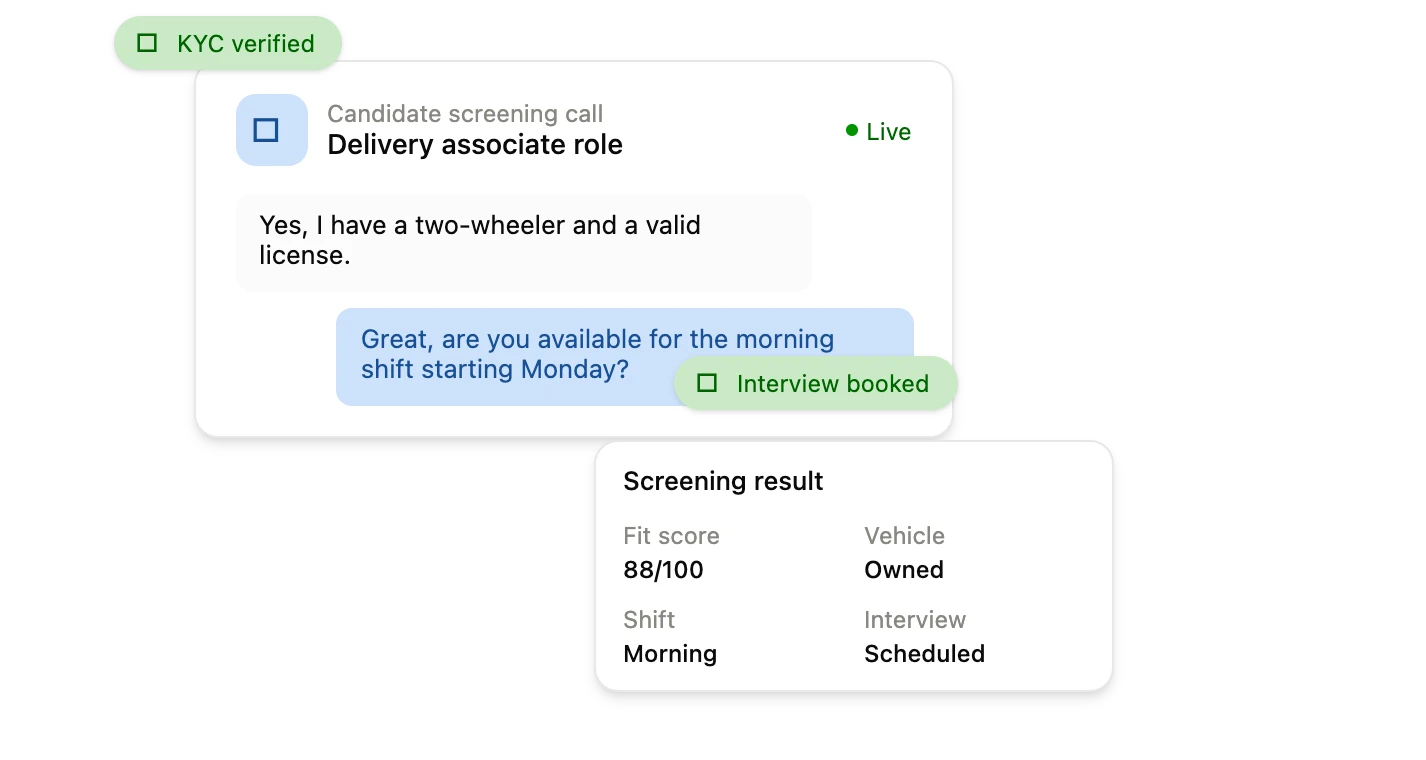Select the Morning shift value
Viewport: 1426px width, 760px height.
coord(670,654)
